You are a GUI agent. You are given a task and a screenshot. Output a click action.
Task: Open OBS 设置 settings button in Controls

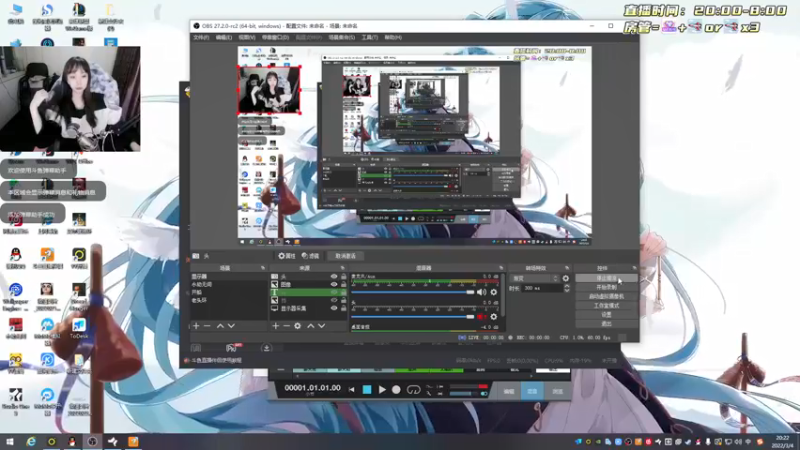pos(606,315)
